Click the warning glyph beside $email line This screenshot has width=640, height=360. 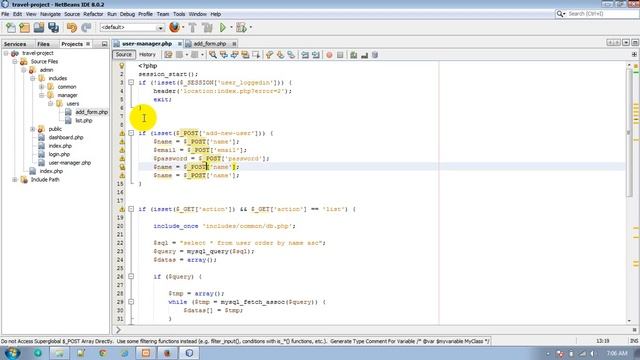pos(122,150)
